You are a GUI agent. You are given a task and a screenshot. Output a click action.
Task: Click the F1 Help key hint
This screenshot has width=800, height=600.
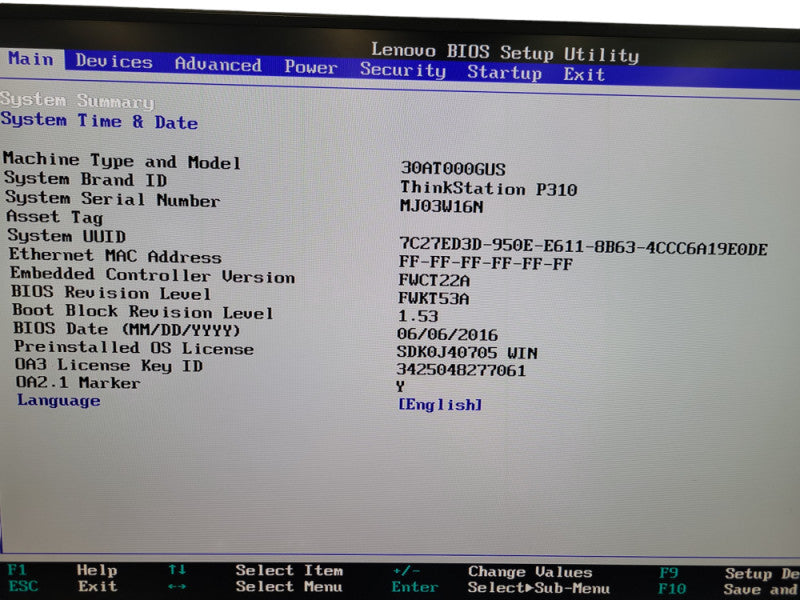tap(62, 570)
